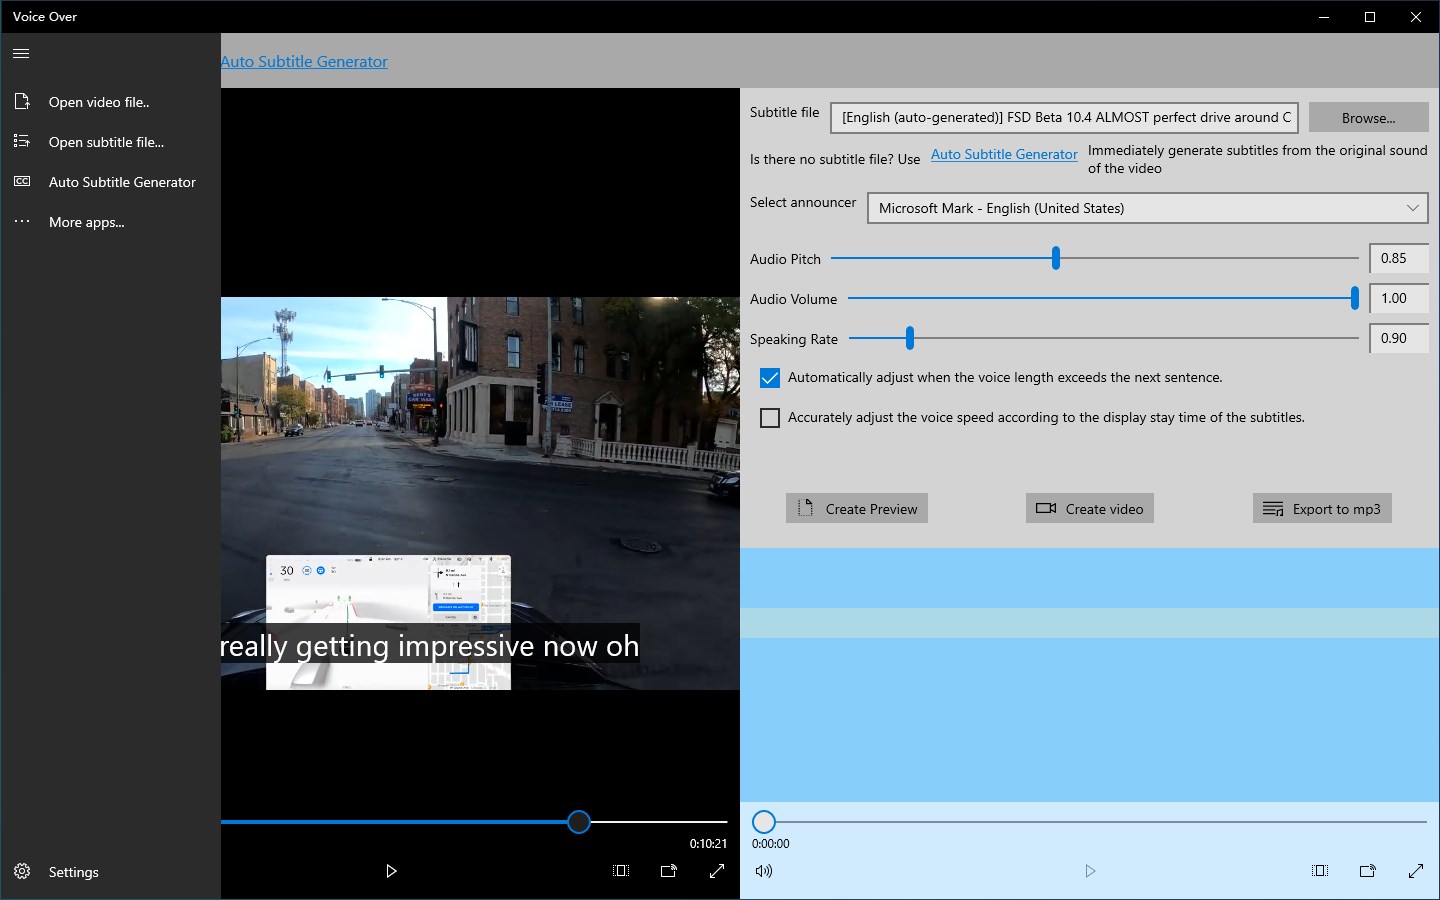Expand the Select announcer dropdown
This screenshot has height=900, width=1440.
coord(1147,208)
